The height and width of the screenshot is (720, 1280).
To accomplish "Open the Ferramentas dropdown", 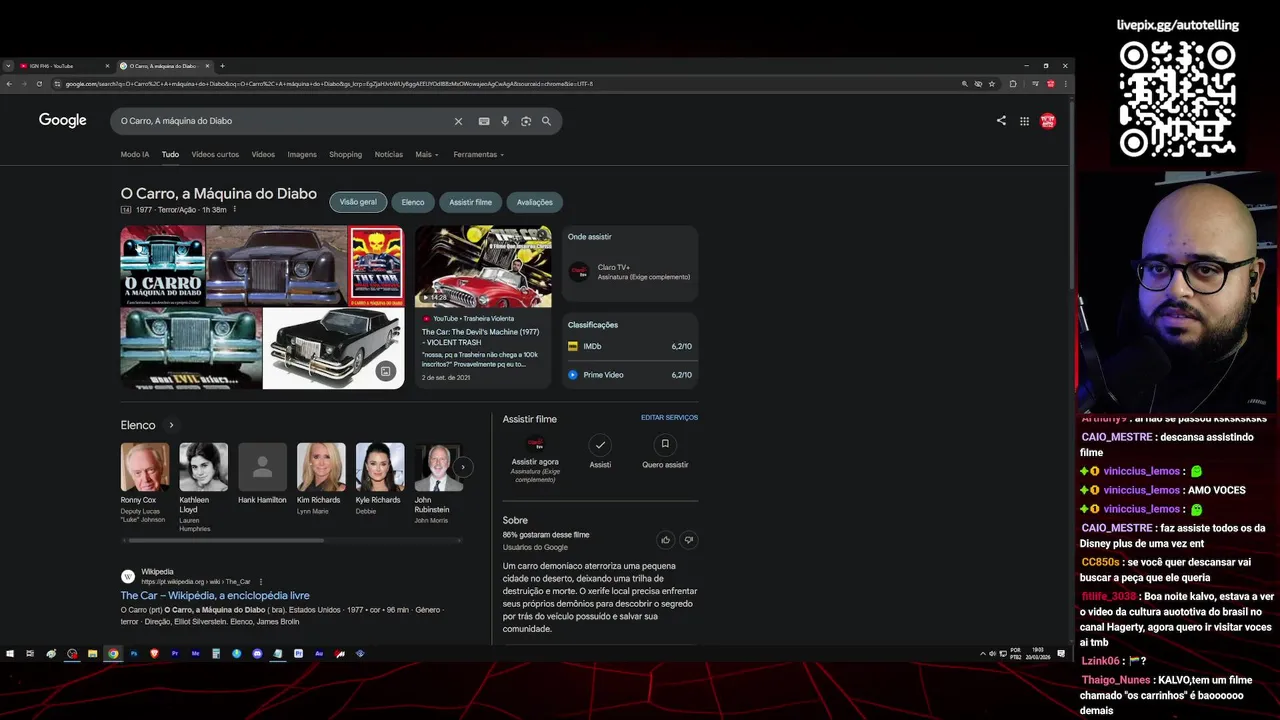I will click(478, 155).
